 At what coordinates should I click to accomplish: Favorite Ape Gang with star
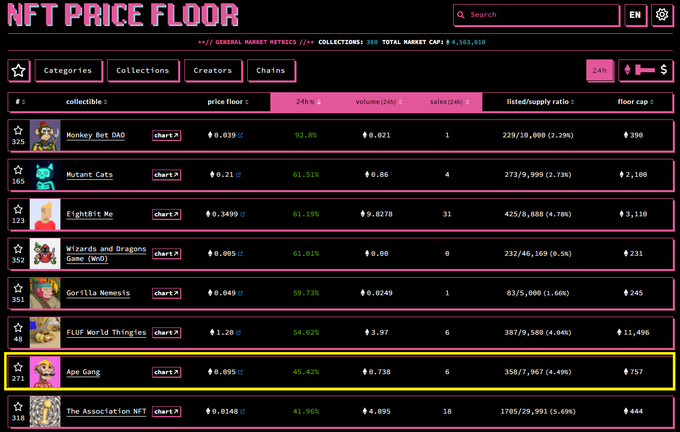pyautogui.click(x=18, y=367)
